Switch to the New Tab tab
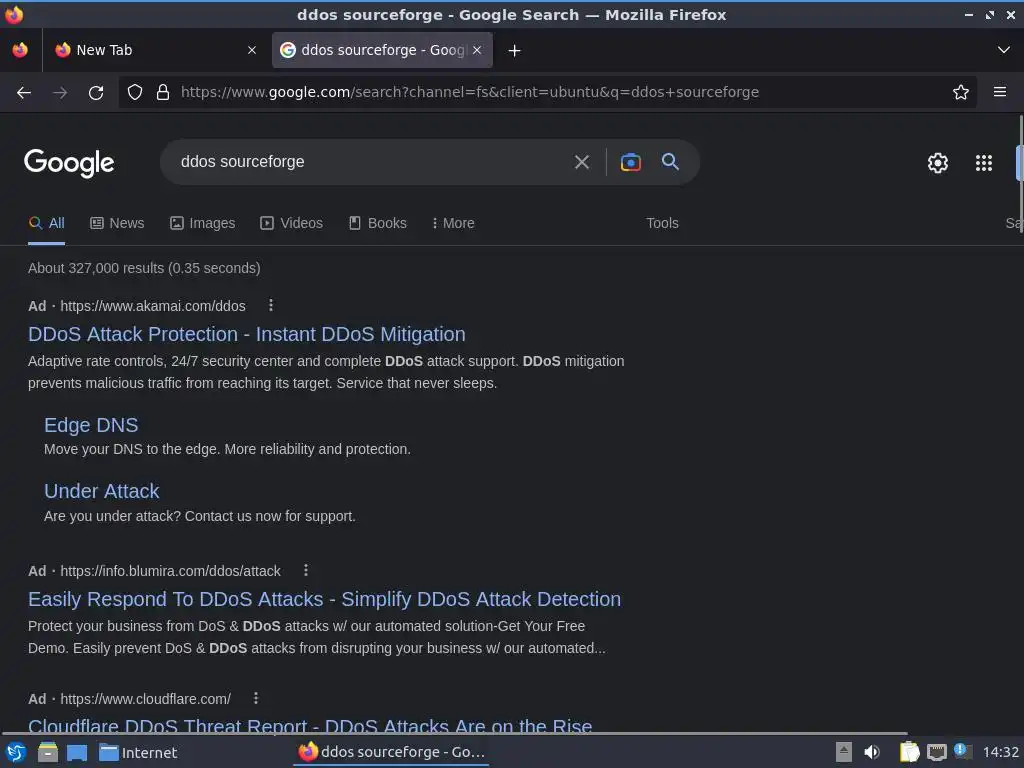This screenshot has height=768, width=1024. 155,50
